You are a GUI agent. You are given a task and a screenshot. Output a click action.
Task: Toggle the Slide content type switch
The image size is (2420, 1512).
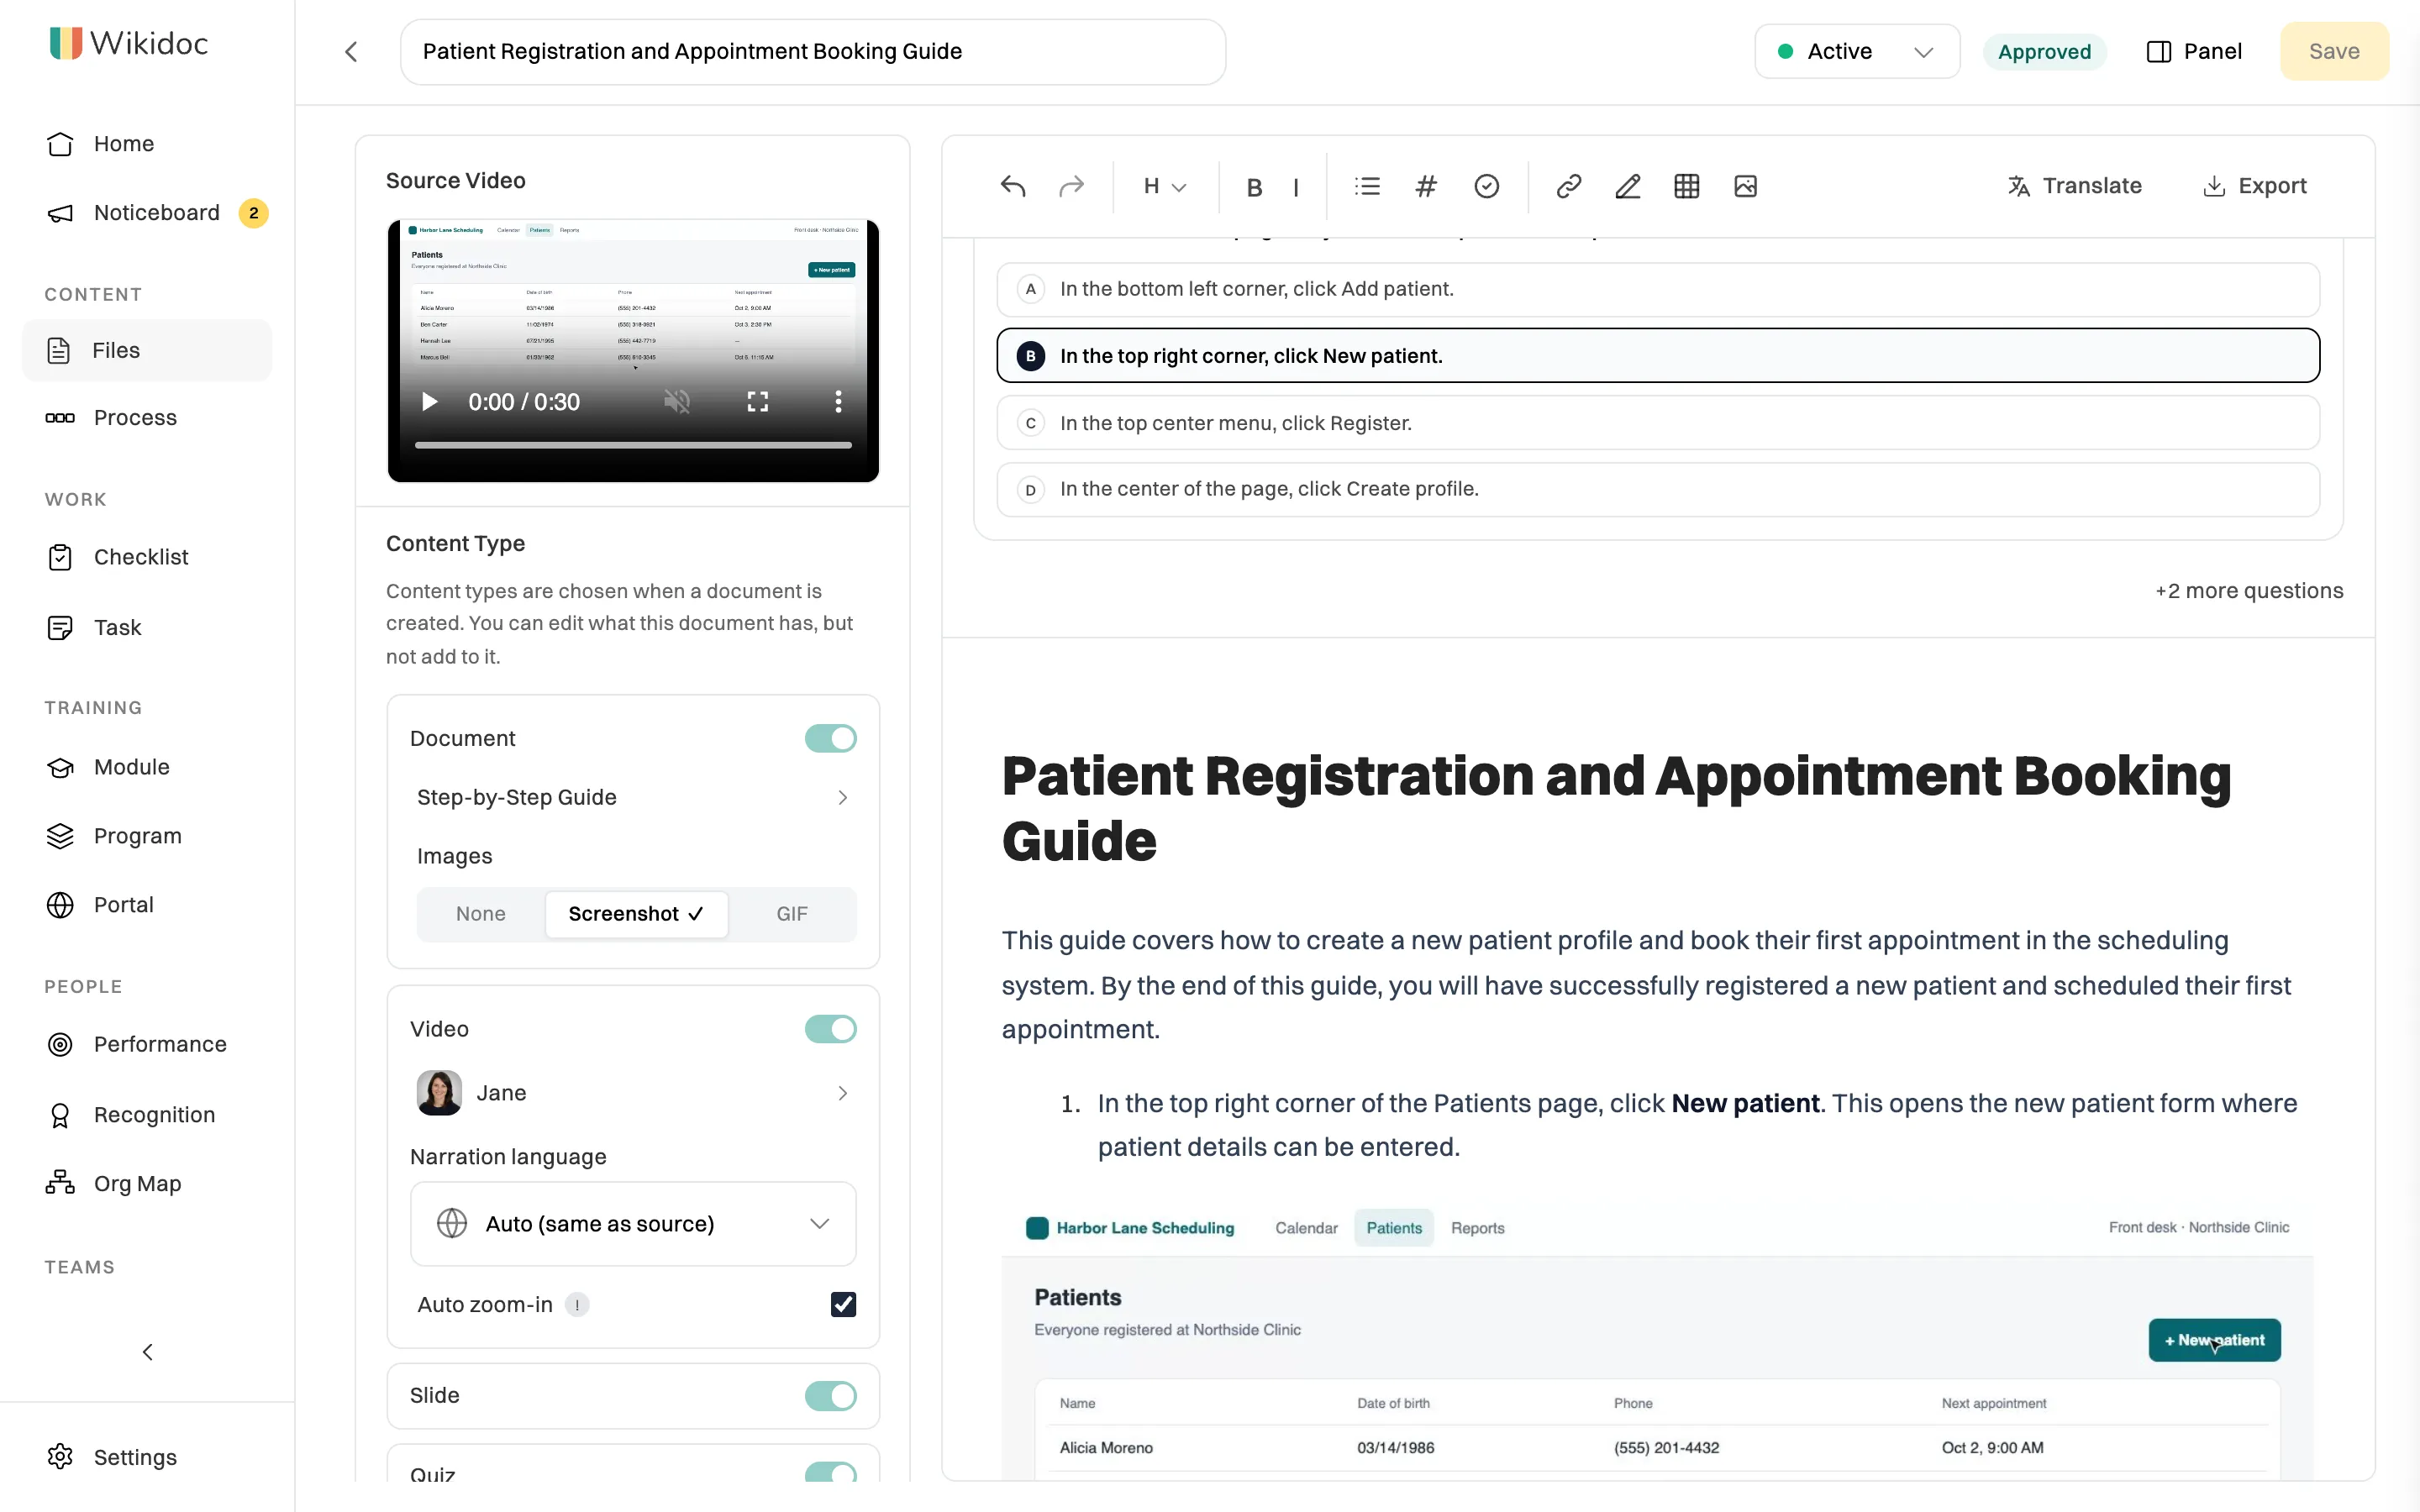[x=830, y=1395]
